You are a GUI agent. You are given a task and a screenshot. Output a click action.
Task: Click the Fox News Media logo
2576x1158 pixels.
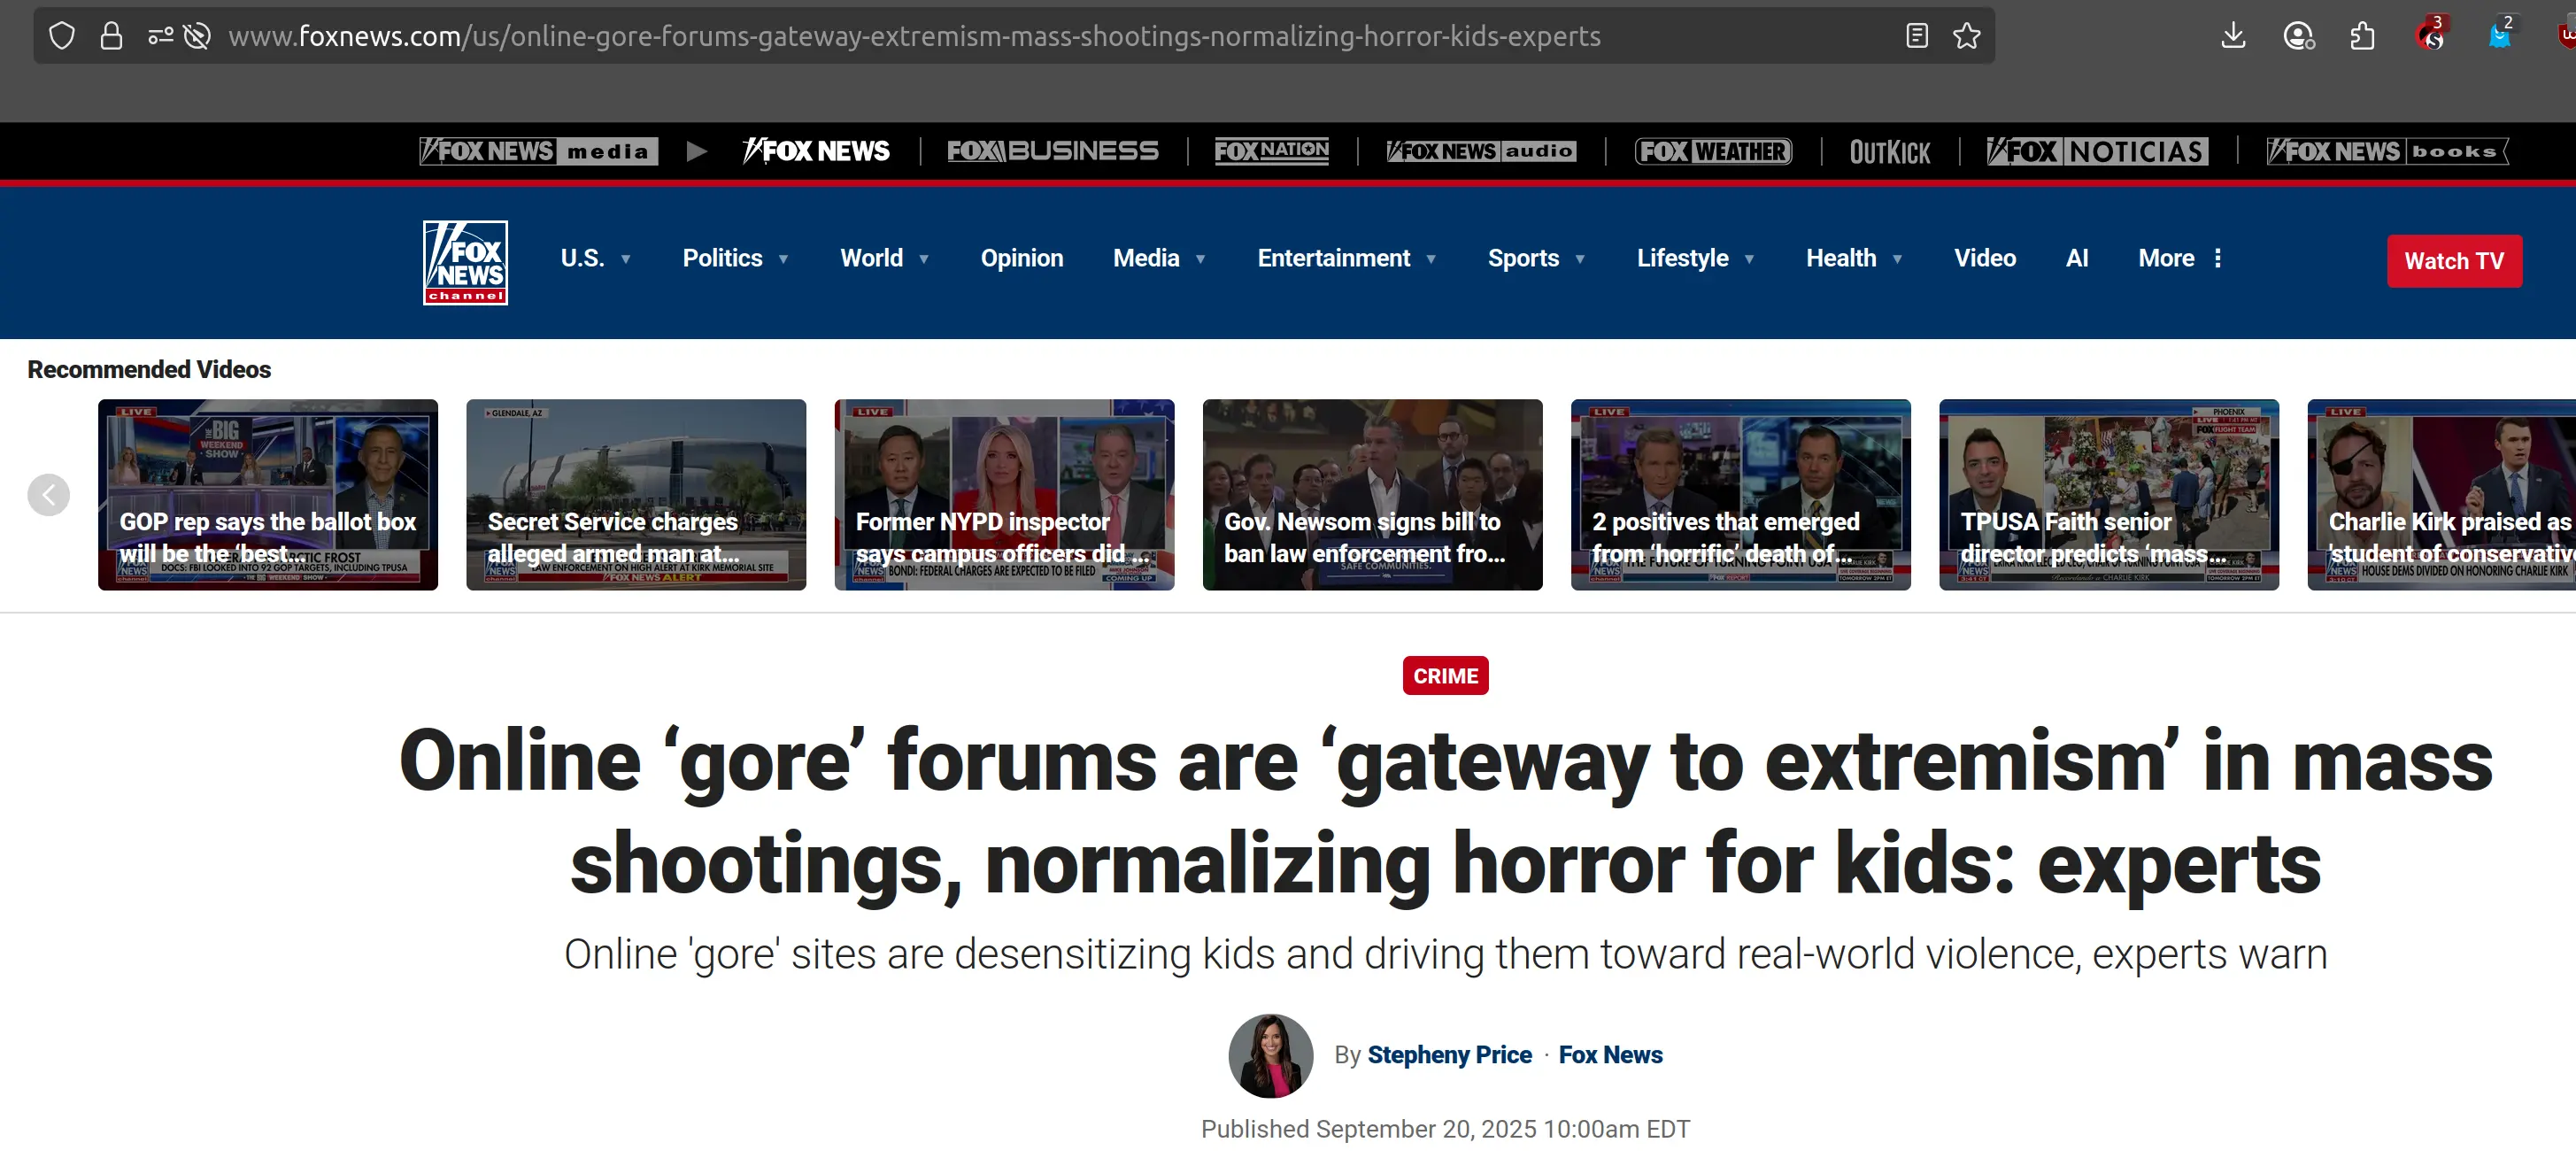pos(538,151)
